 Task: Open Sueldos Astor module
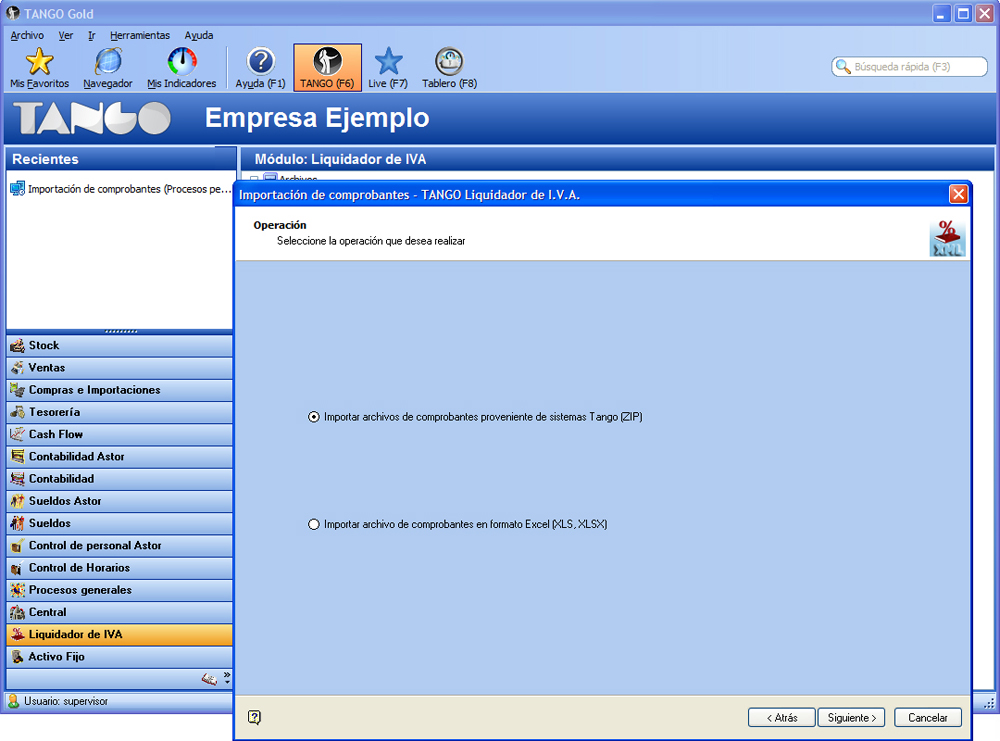coord(119,501)
